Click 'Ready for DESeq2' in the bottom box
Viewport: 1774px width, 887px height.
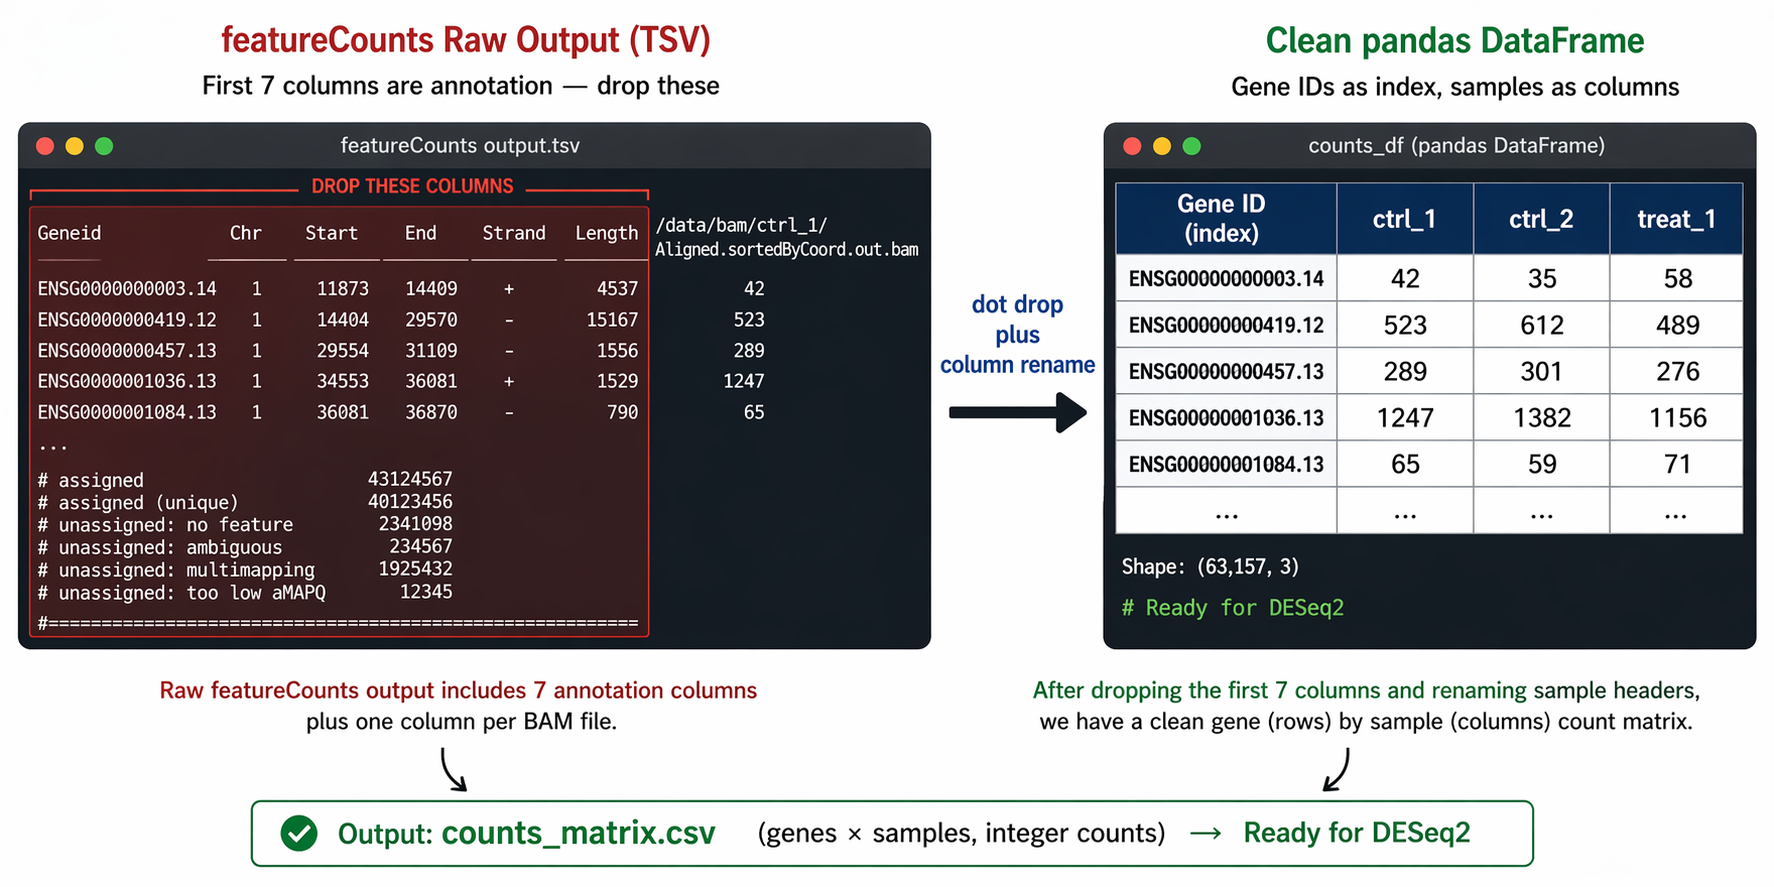click(1357, 833)
